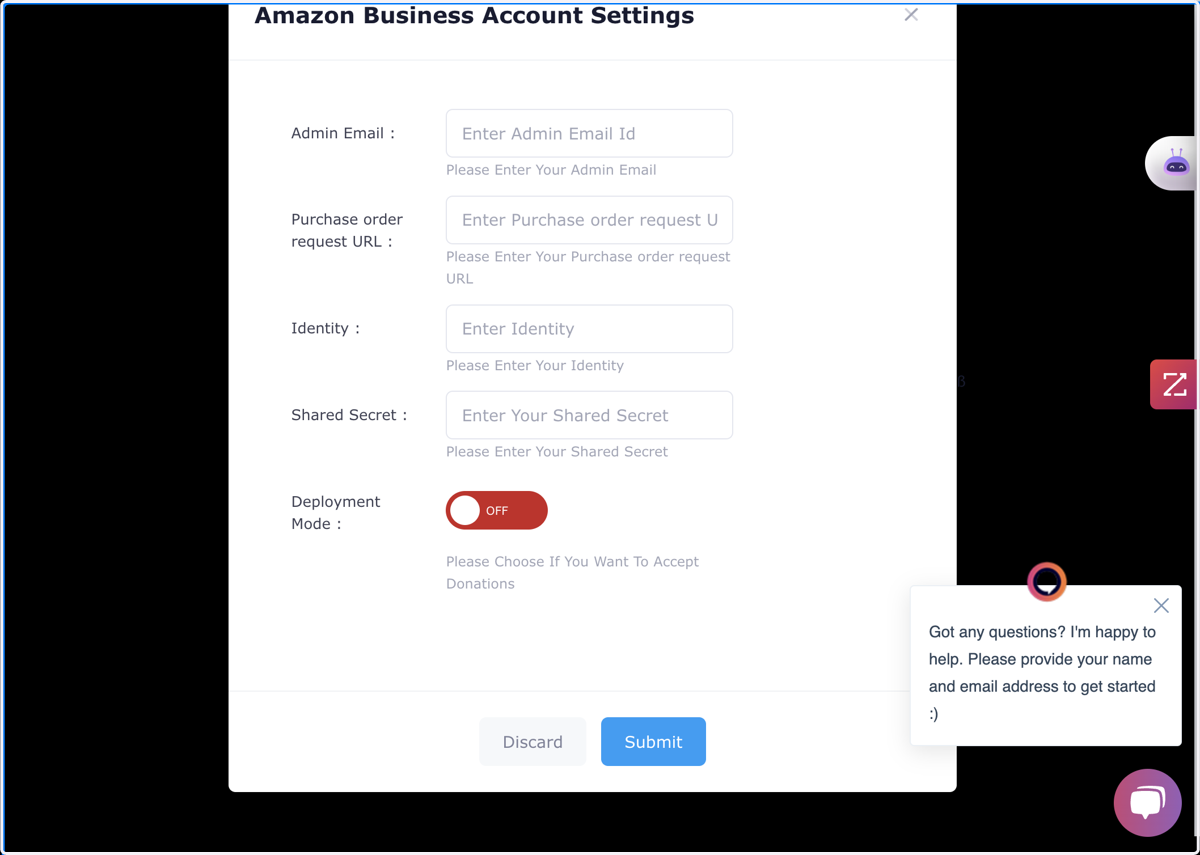Submit the Amazon Business settings form
1200x855 pixels.
pos(653,742)
